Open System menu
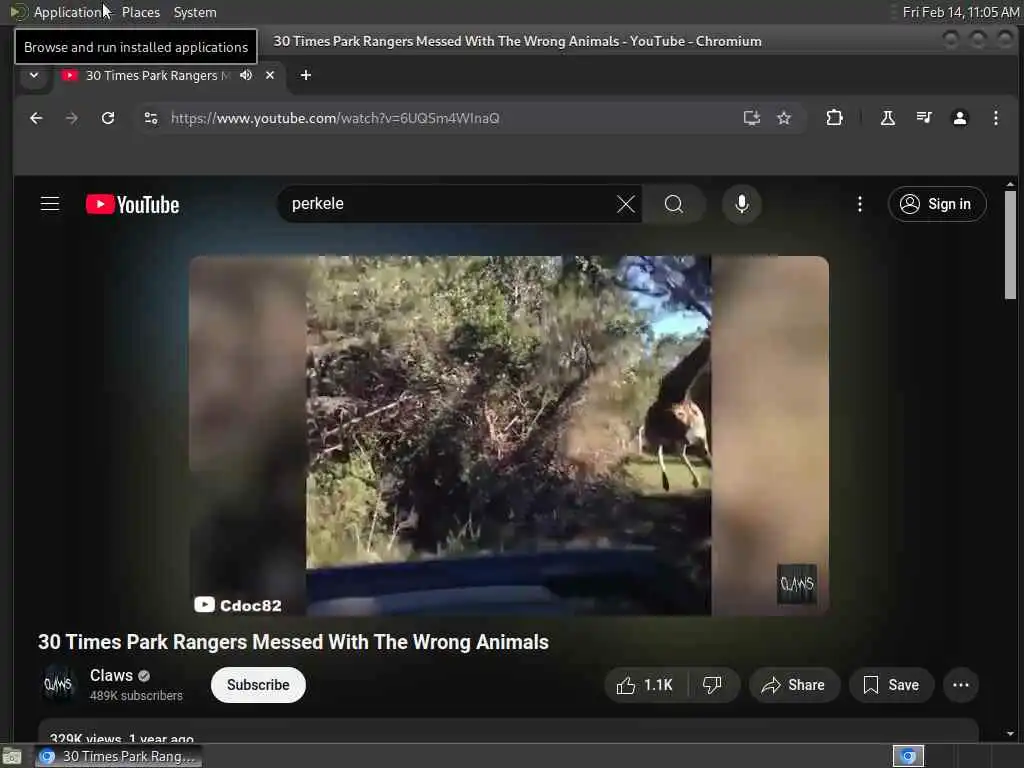The width and height of the screenshot is (1024, 768). 195,12
